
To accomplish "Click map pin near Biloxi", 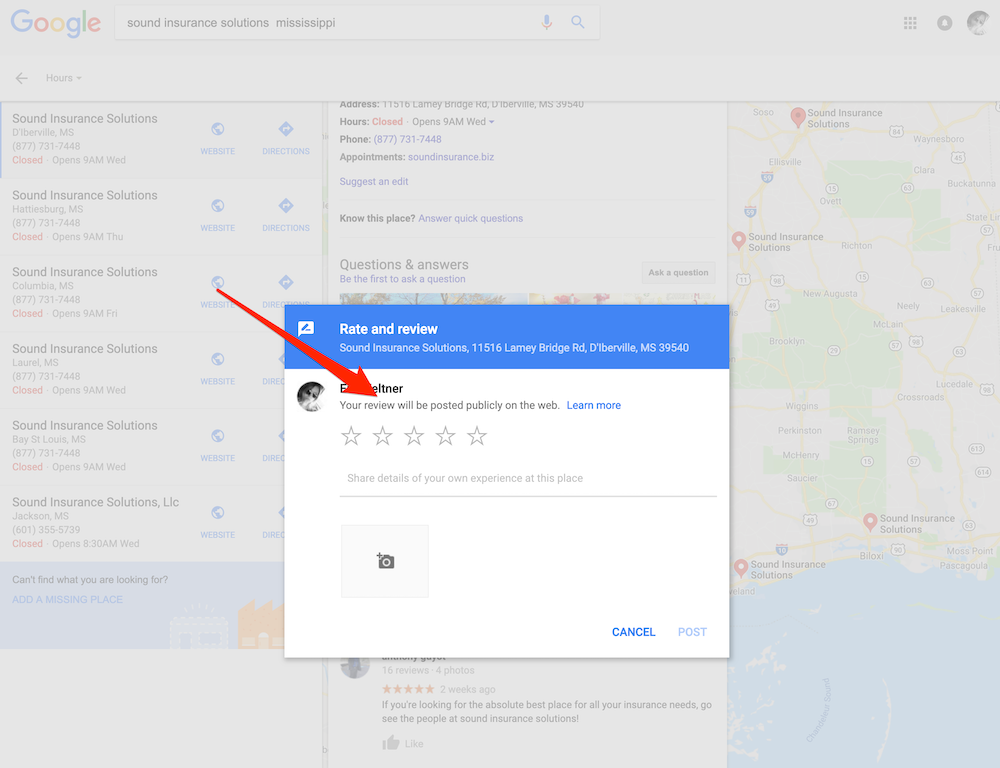I will pyautogui.click(x=870, y=522).
